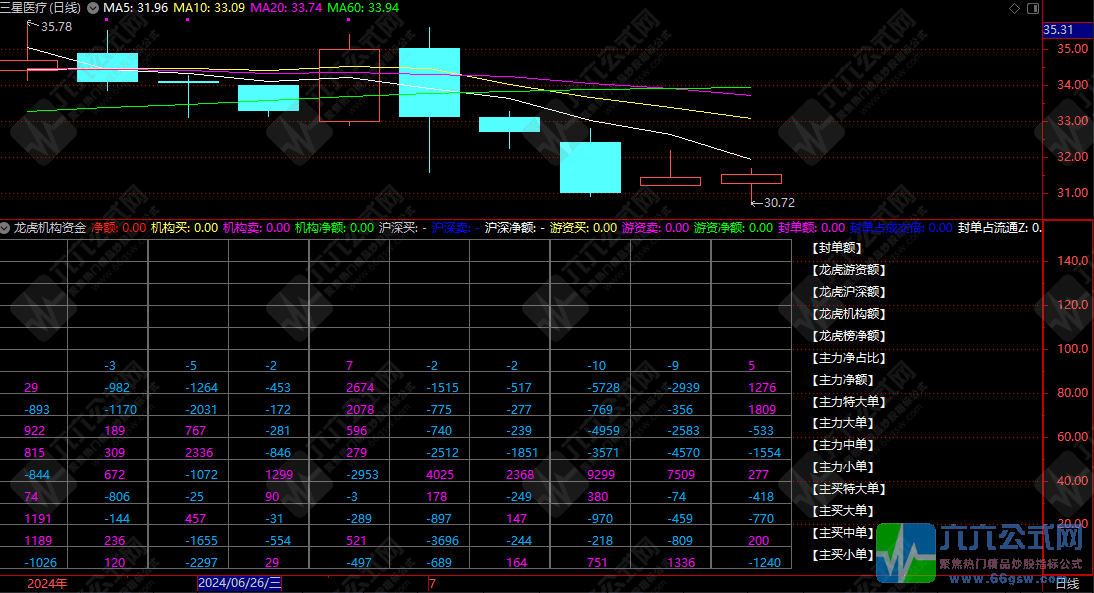
Task: Select the hollow white-outlined candlestick
Action: [x=349, y=85]
